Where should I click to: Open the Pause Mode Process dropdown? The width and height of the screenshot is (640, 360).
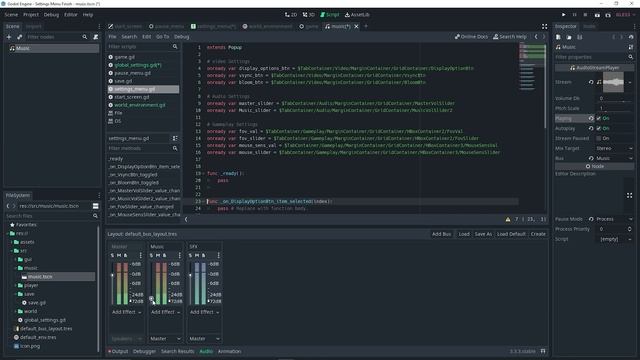[614, 219]
